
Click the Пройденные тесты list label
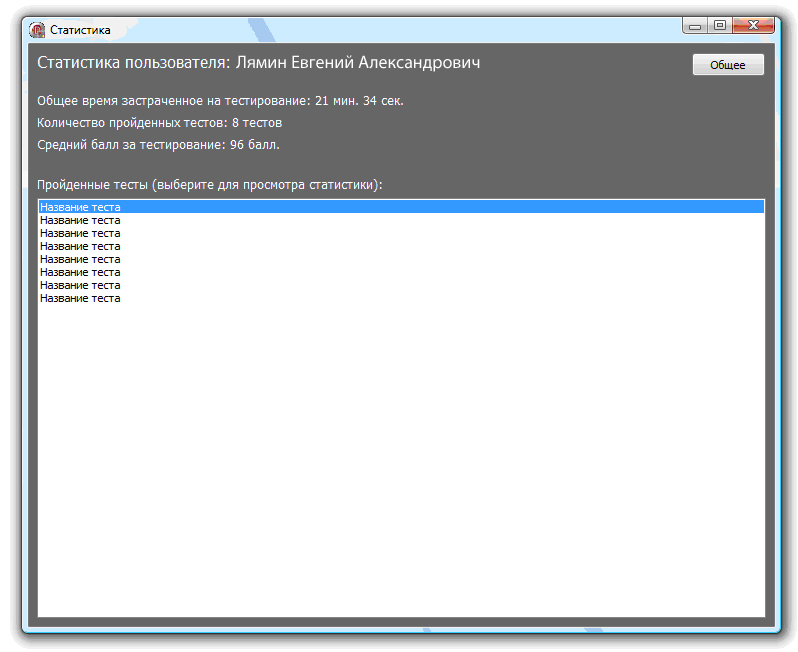pos(210,184)
